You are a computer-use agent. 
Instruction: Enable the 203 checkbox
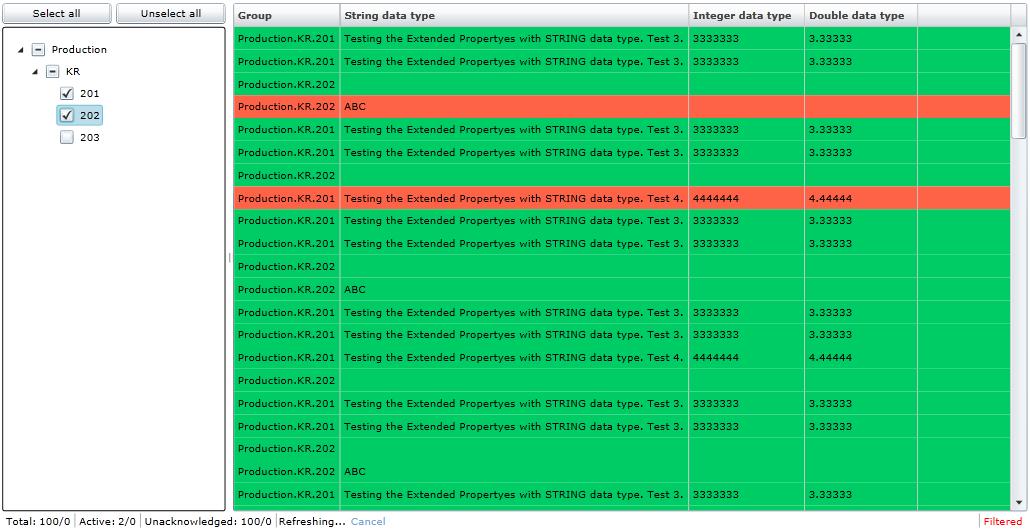[67, 138]
